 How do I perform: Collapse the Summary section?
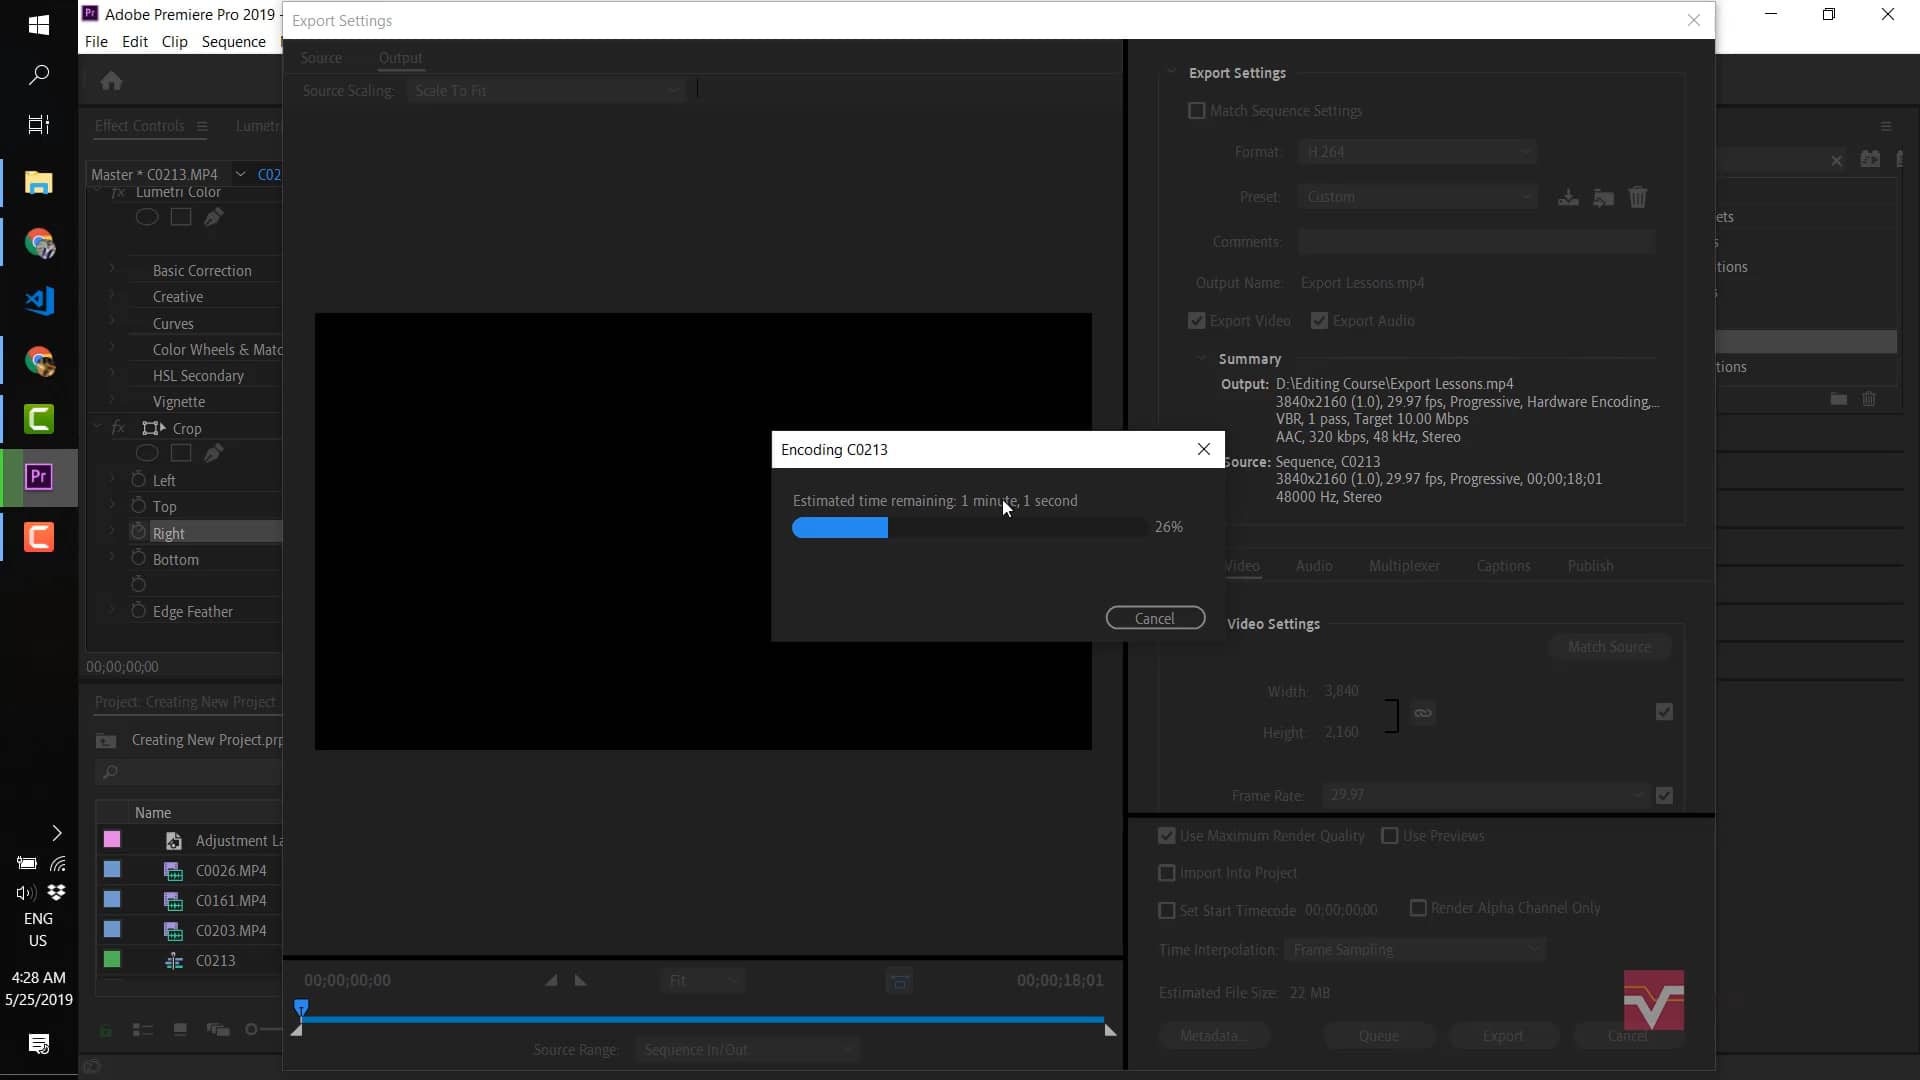[1201, 359]
